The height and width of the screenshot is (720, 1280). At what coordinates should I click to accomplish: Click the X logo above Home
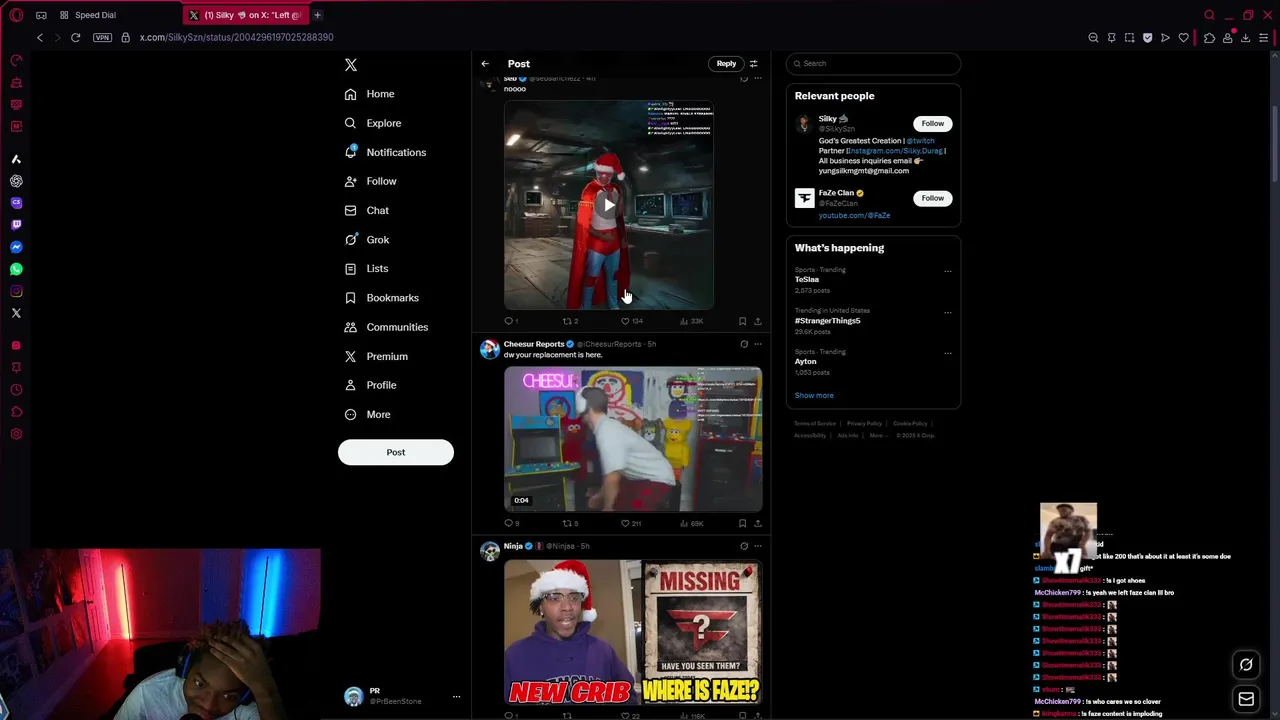351,65
